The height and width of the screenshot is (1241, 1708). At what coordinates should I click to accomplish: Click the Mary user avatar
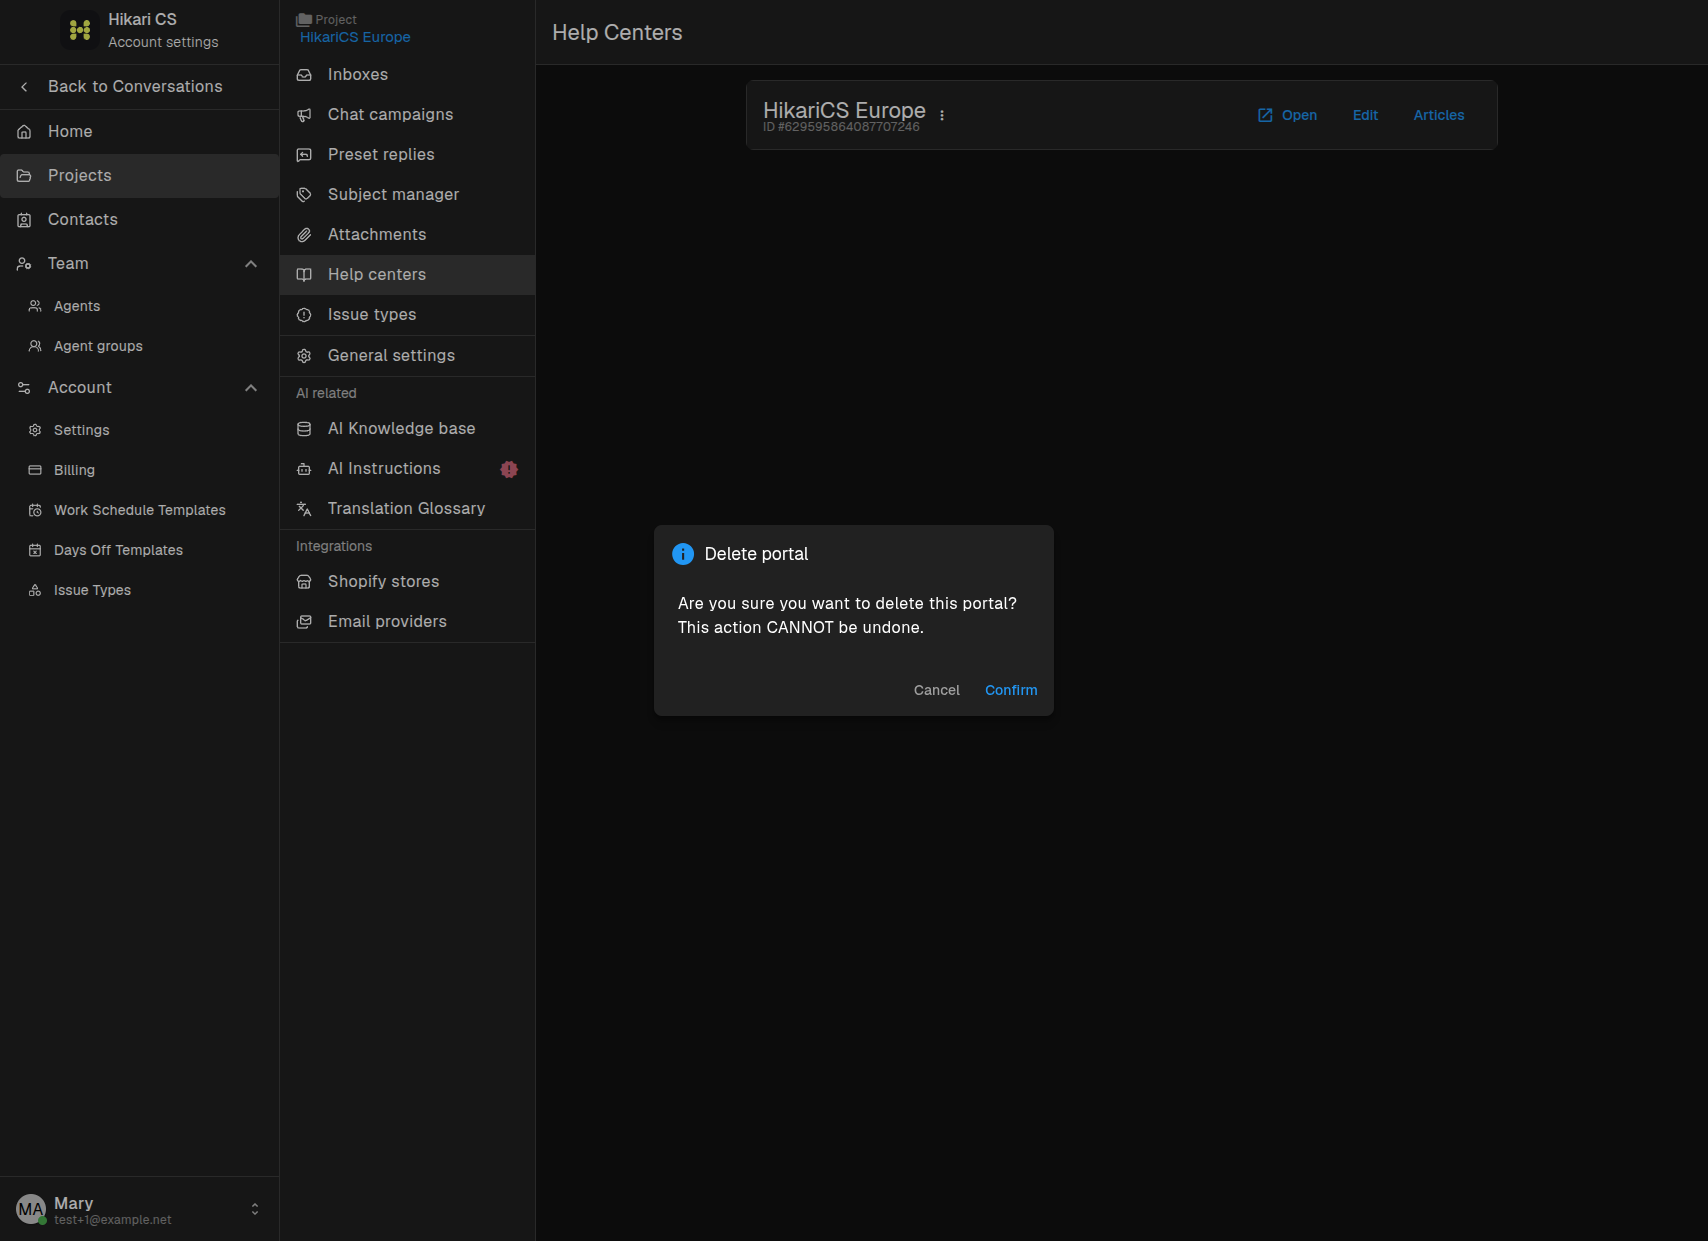[31, 1209]
